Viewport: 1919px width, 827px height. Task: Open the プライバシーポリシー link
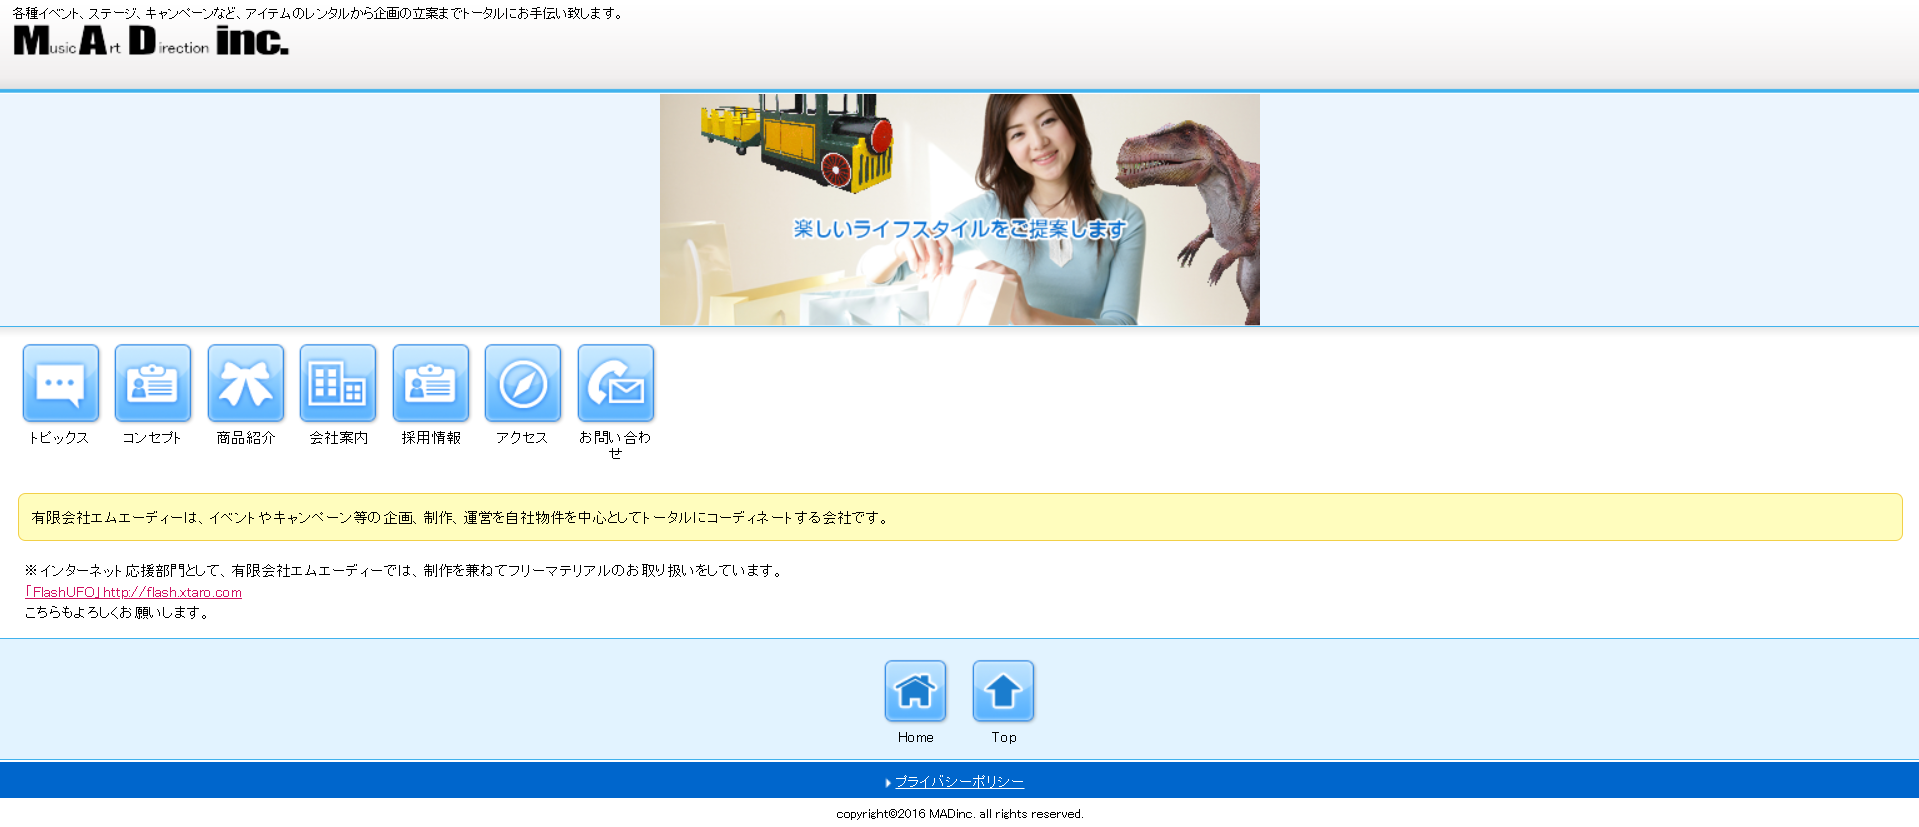(959, 782)
